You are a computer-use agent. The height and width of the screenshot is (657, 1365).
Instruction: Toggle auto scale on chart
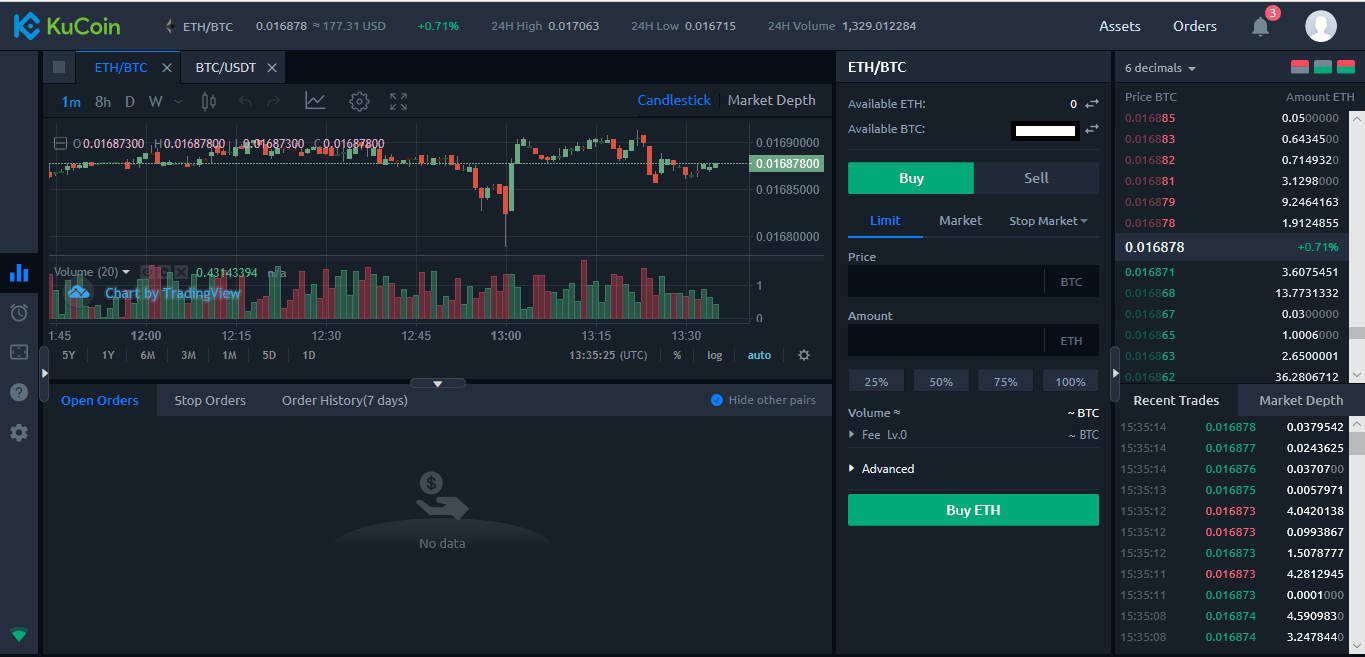coord(759,355)
